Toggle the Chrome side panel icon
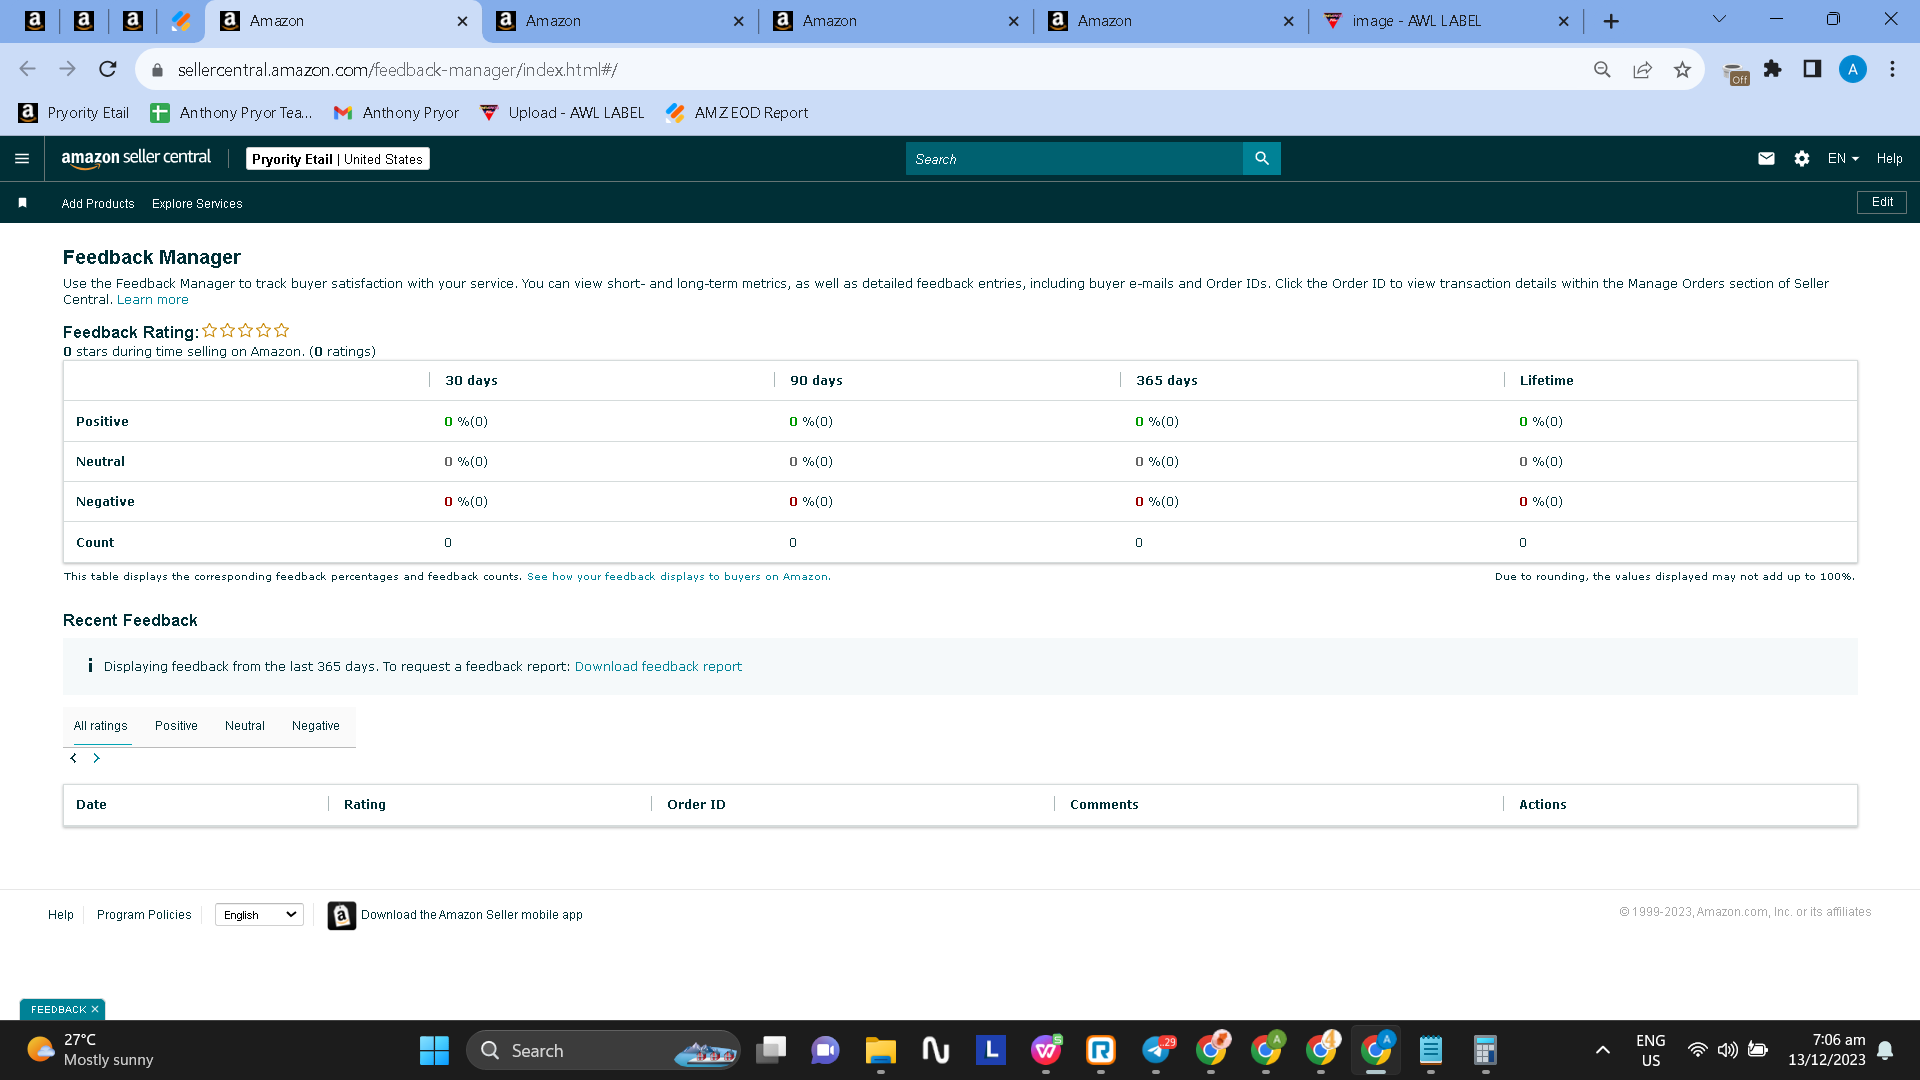The width and height of the screenshot is (1920, 1080). coord(1812,69)
